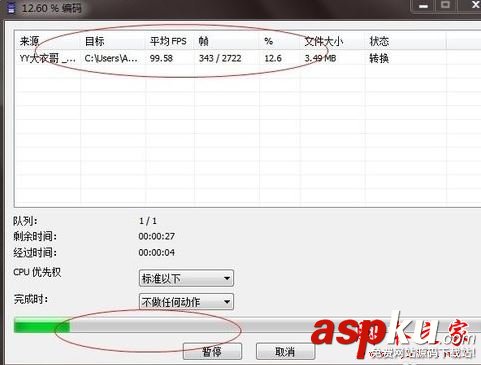Click the 12.6 percent cell
This screenshot has width=481, height=365.
click(273, 58)
